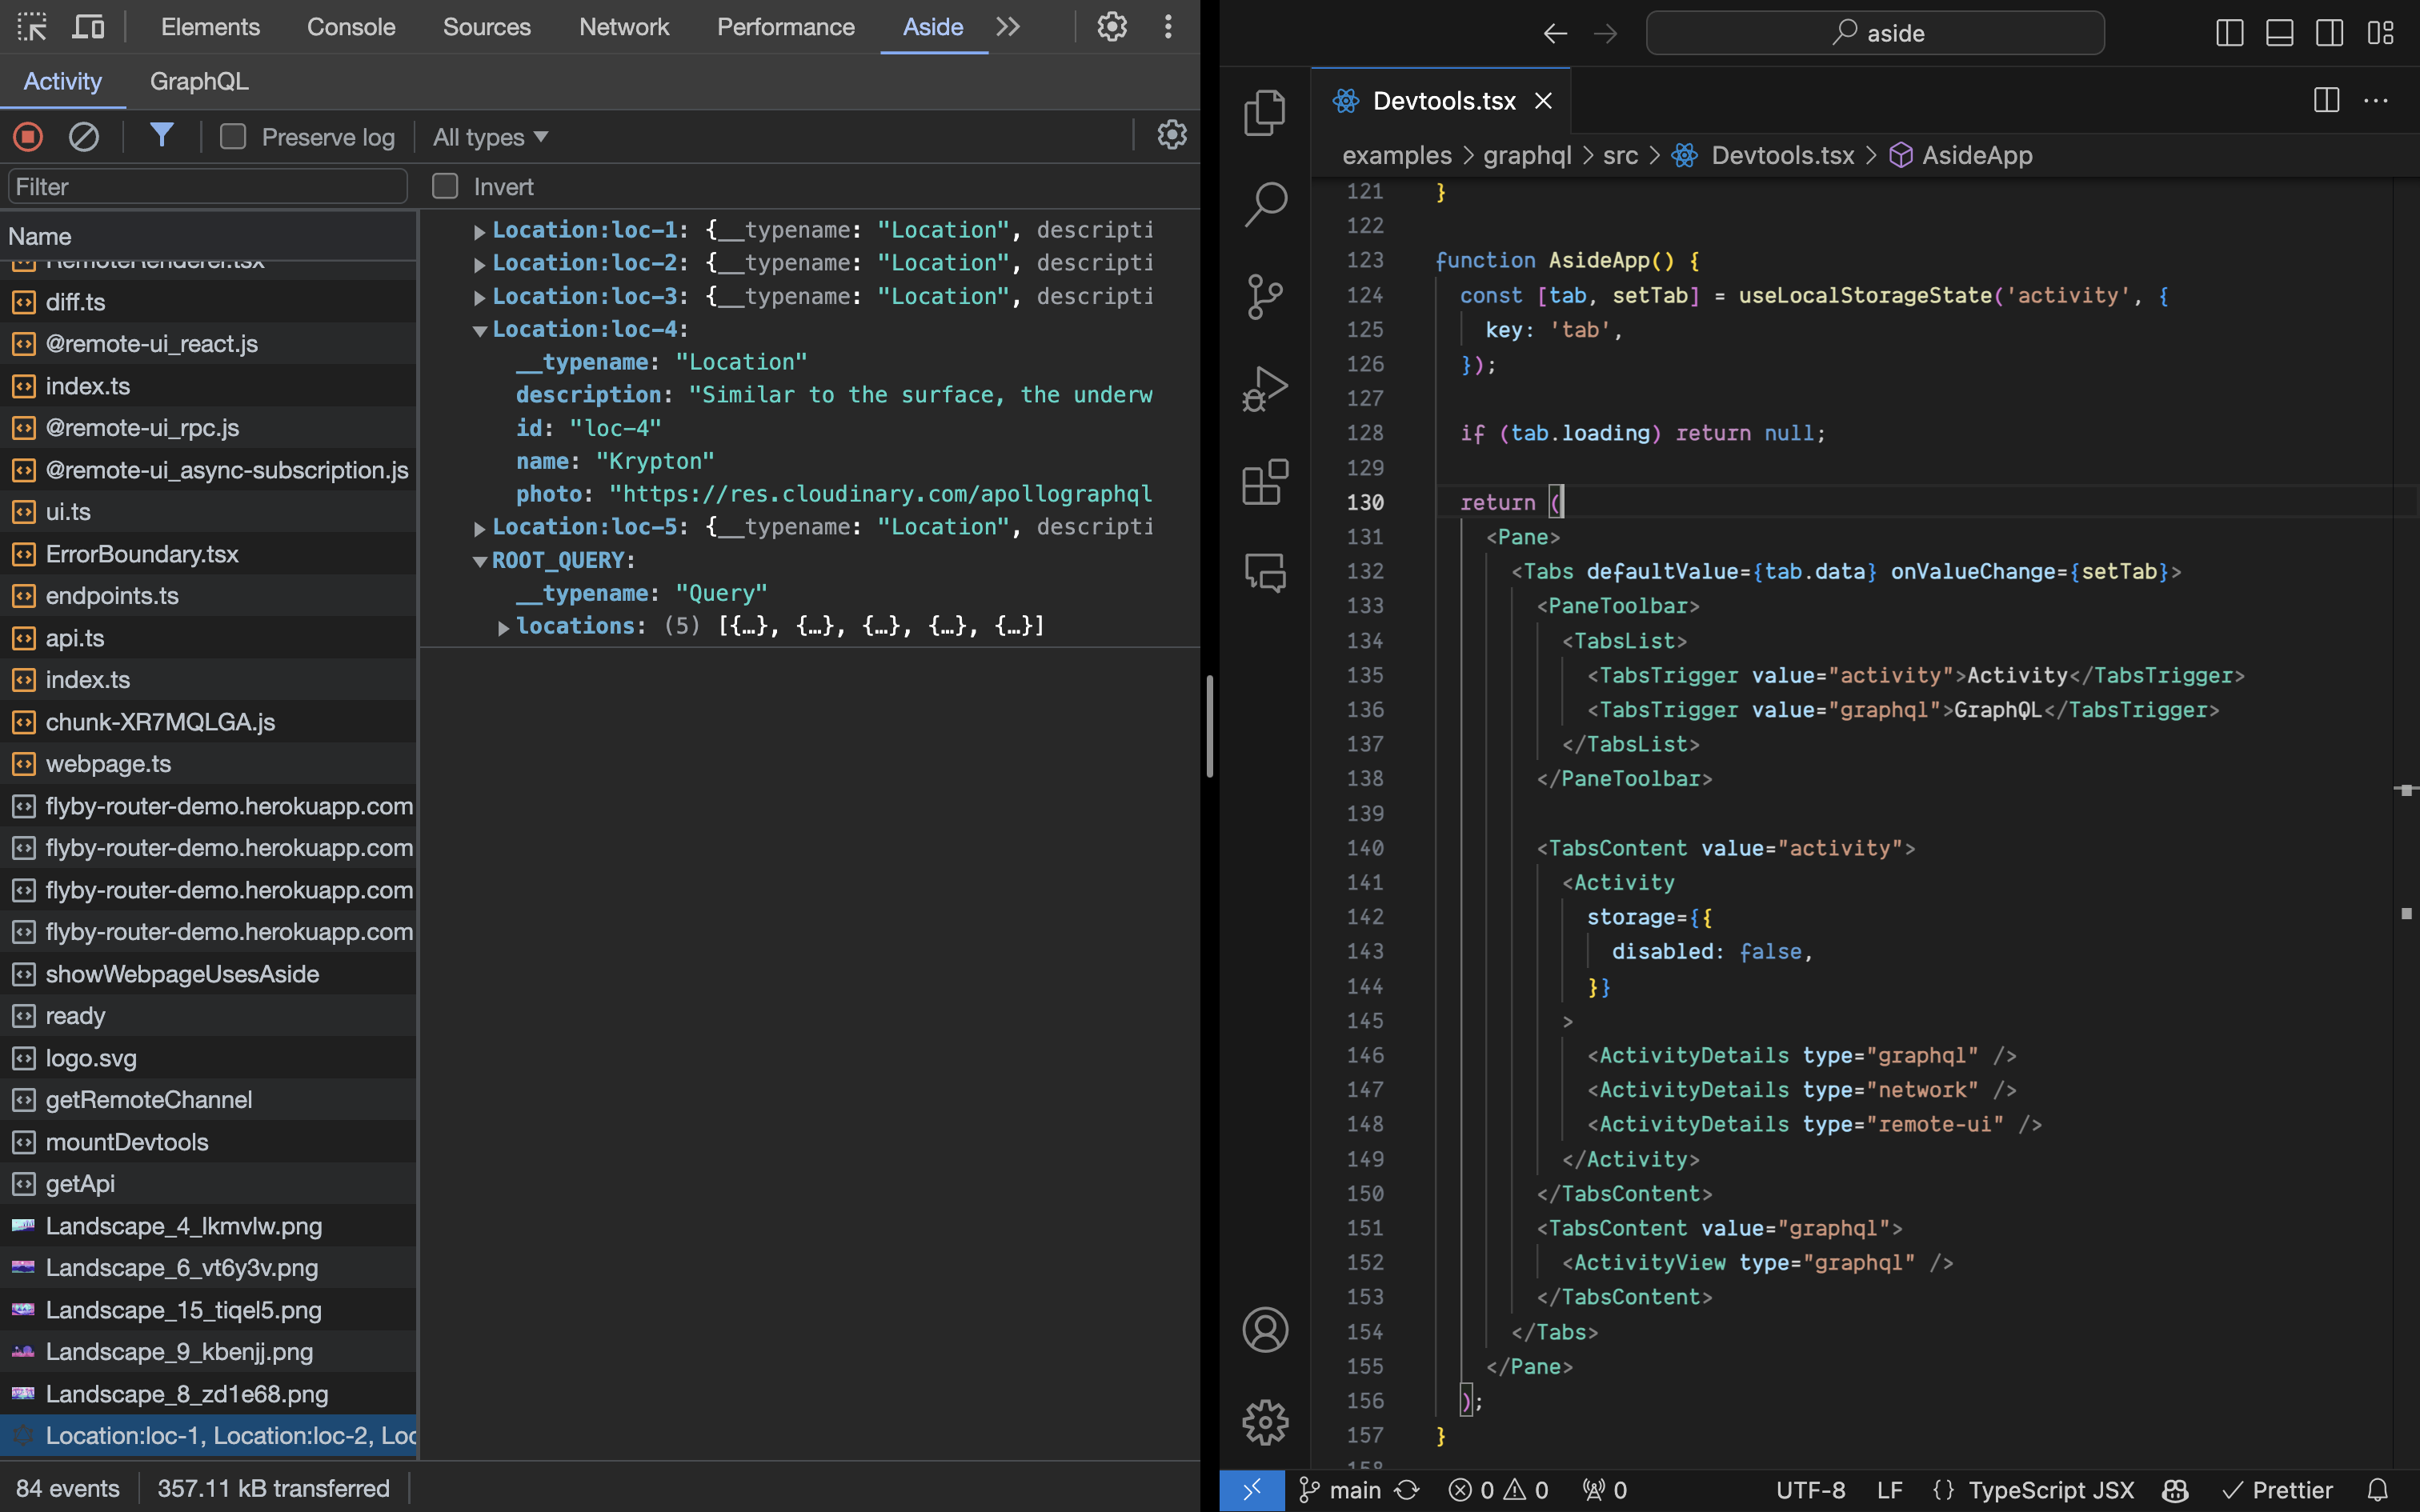Toggle the funnel filter icon
The width and height of the screenshot is (2420, 1512).
coord(161,135)
